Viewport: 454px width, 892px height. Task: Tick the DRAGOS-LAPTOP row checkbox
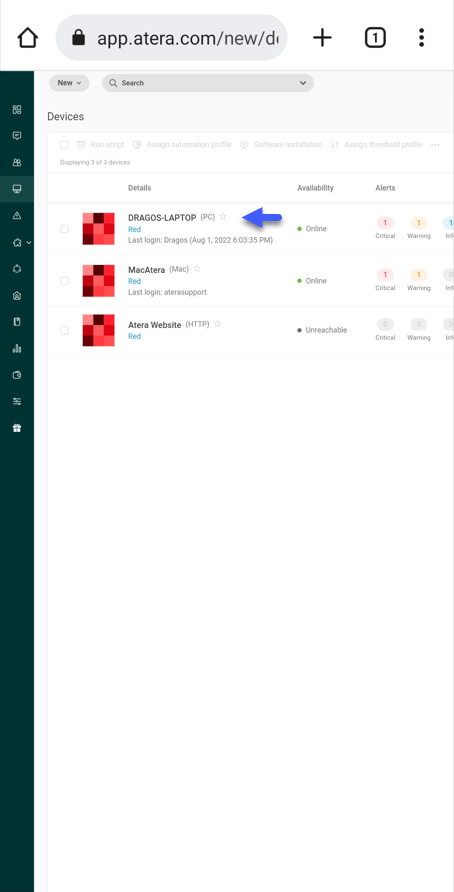(64, 229)
